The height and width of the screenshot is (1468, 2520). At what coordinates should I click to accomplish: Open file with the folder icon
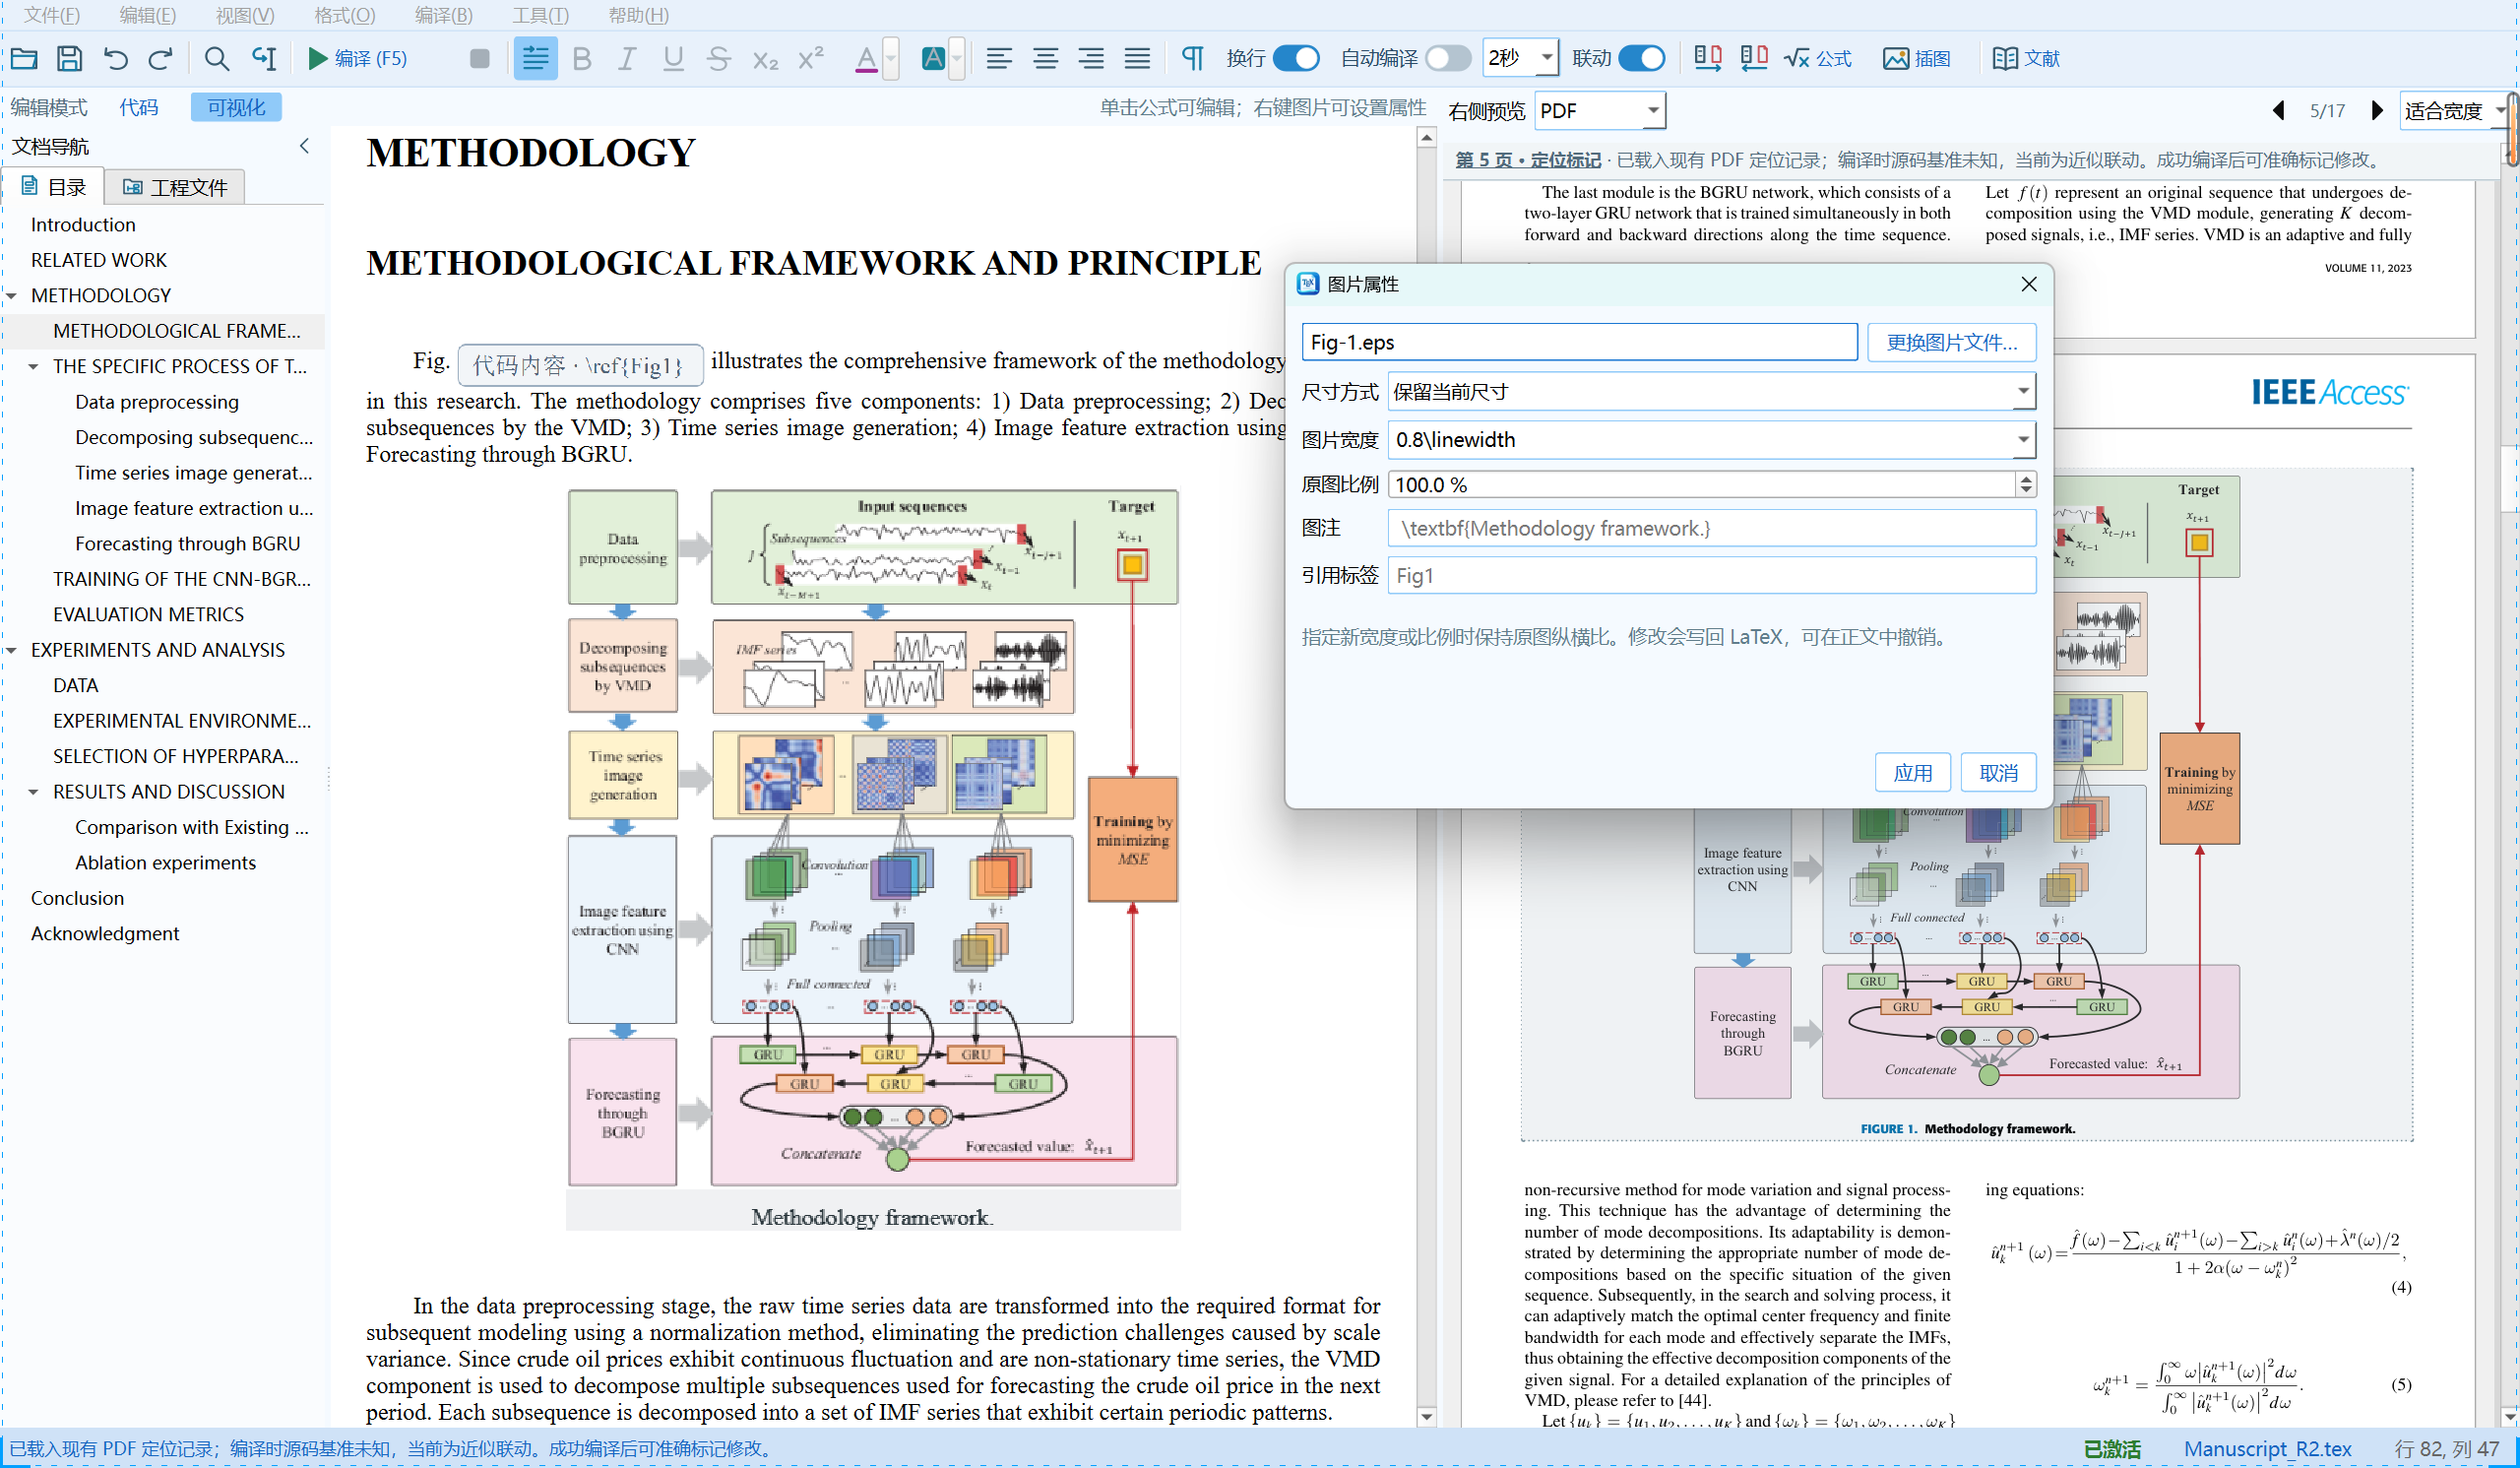coord(24,58)
